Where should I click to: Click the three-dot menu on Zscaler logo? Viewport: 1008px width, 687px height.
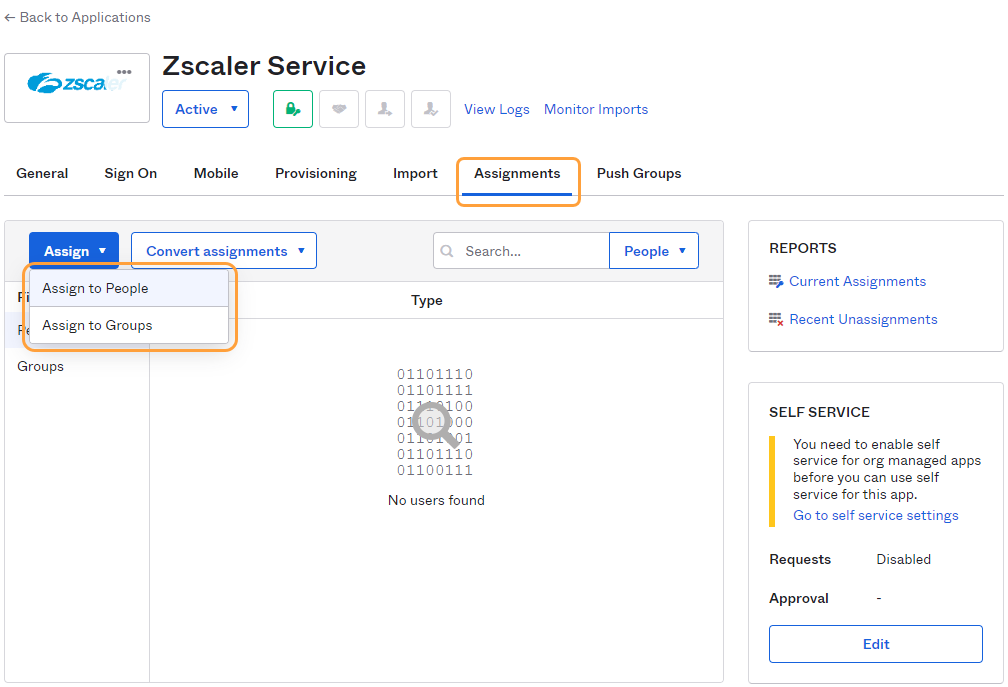(124, 72)
